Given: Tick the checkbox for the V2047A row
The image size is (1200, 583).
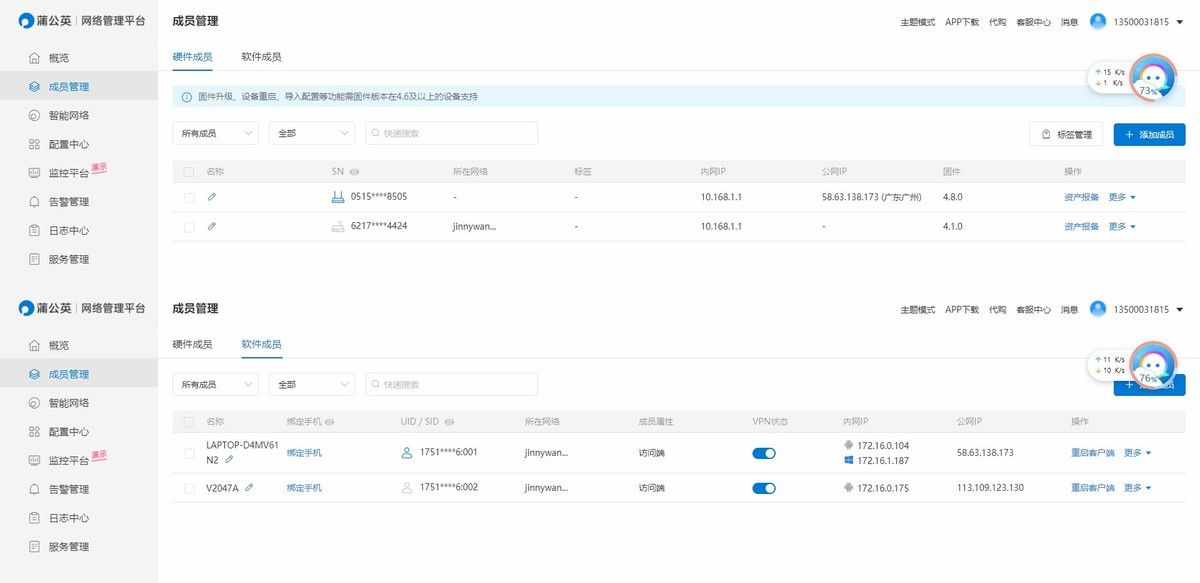Looking at the screenshot, I should 189,488.
